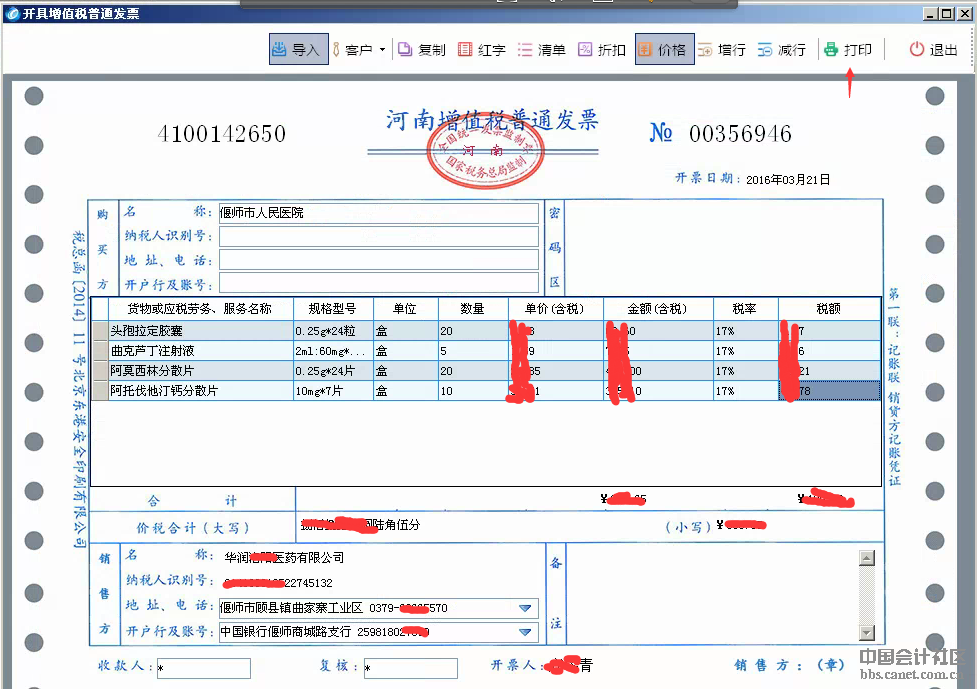Toggle the 价格 tax-inclusive price button

tap(662, 50)
